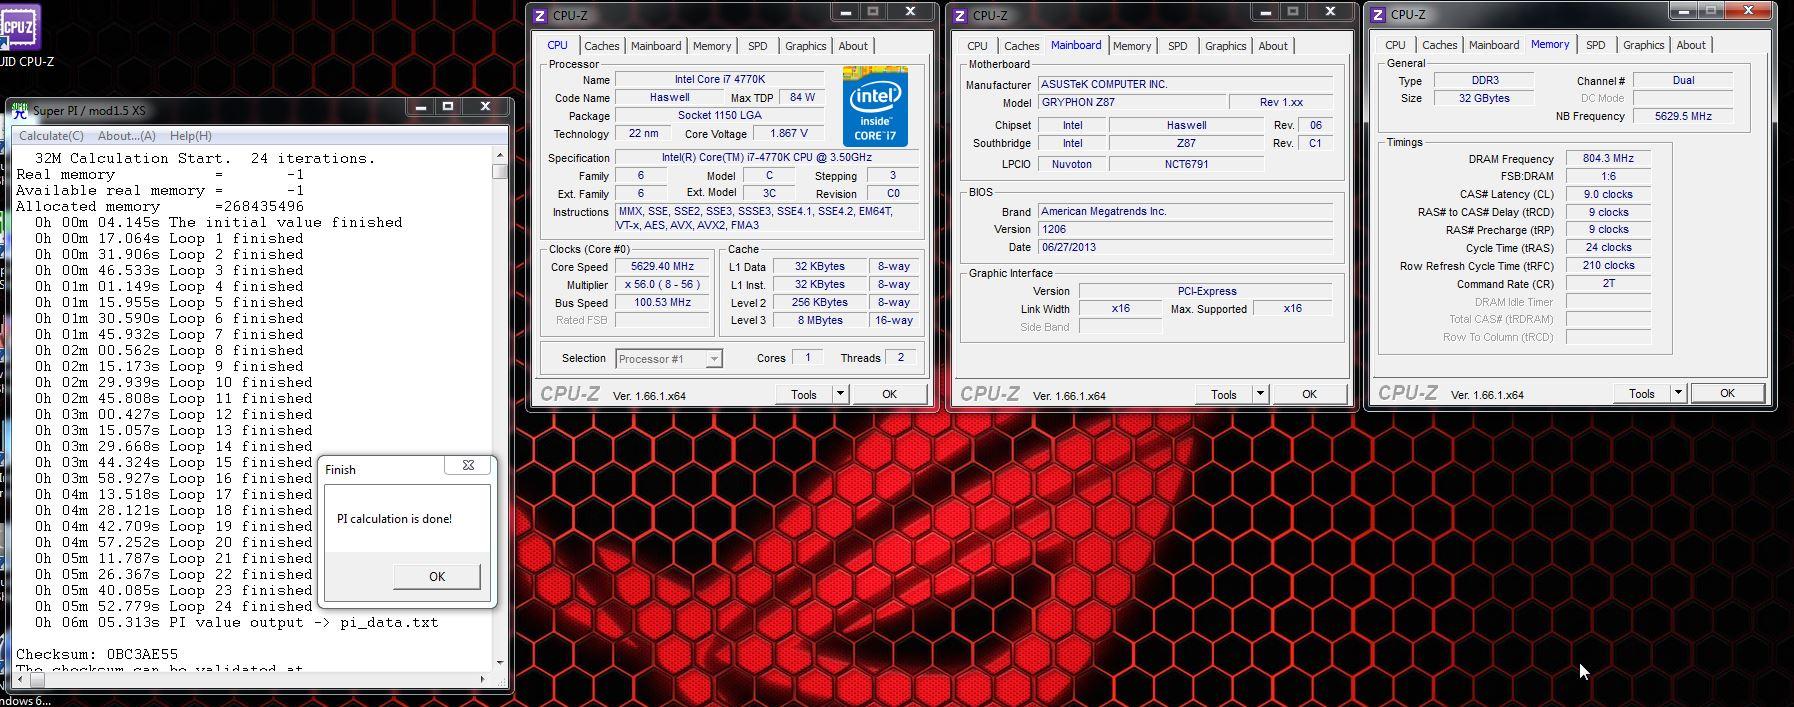Expand Tools dropdown arrow in CPU window
Viewport: 1794px width, 707px height.
tap(840, 394)
